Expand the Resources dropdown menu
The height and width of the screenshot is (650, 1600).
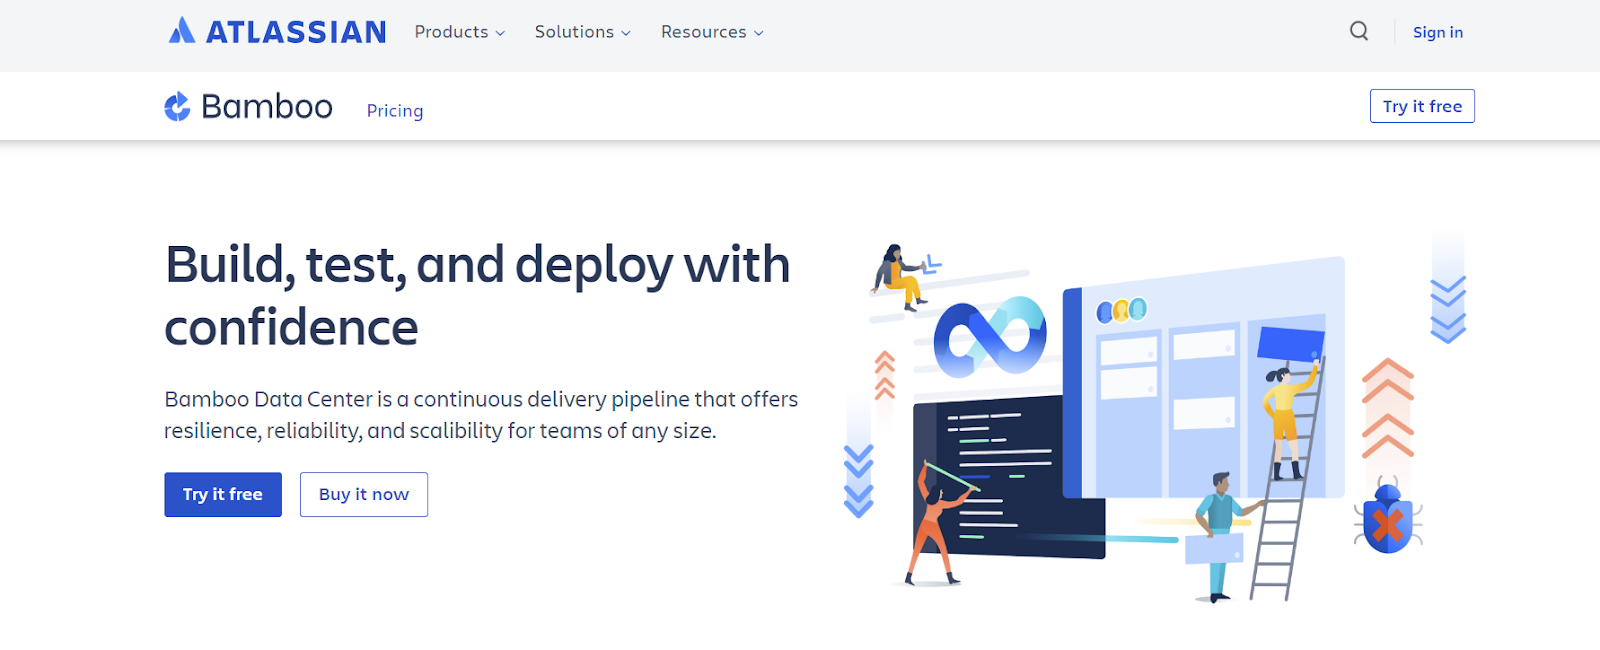click(x=712, y=32)
